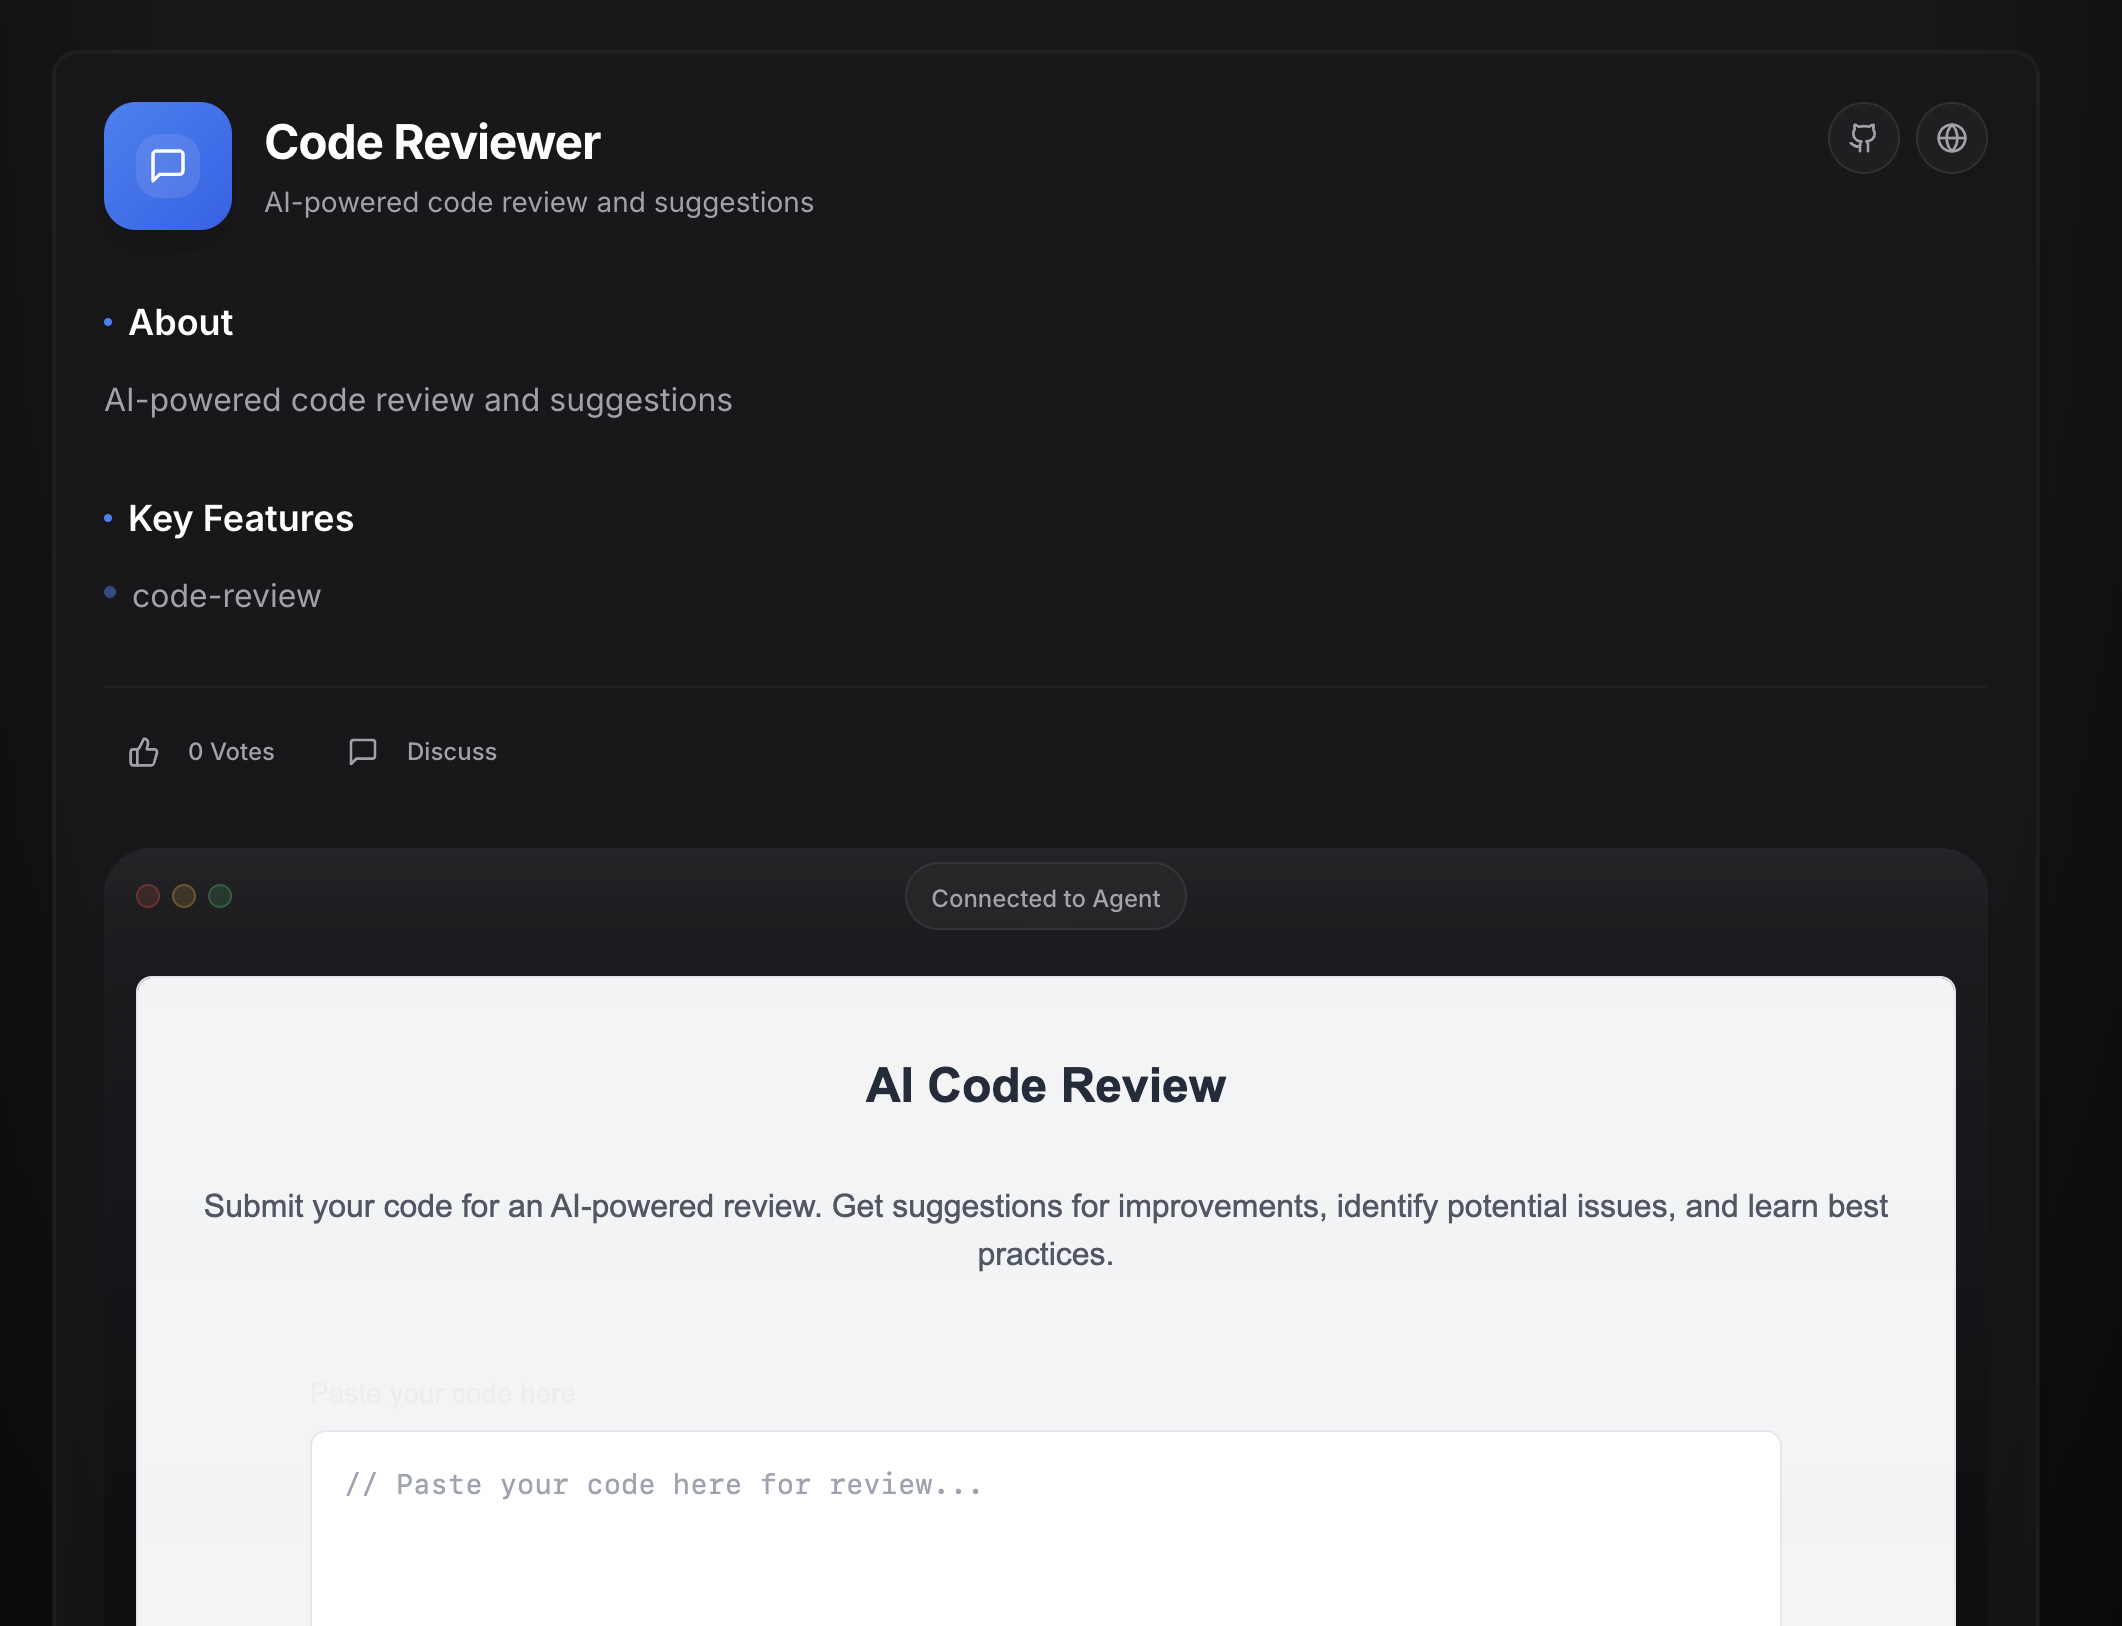Click the blue Code Reviewer app logo
The image size is (2122, 1626).
168,166
